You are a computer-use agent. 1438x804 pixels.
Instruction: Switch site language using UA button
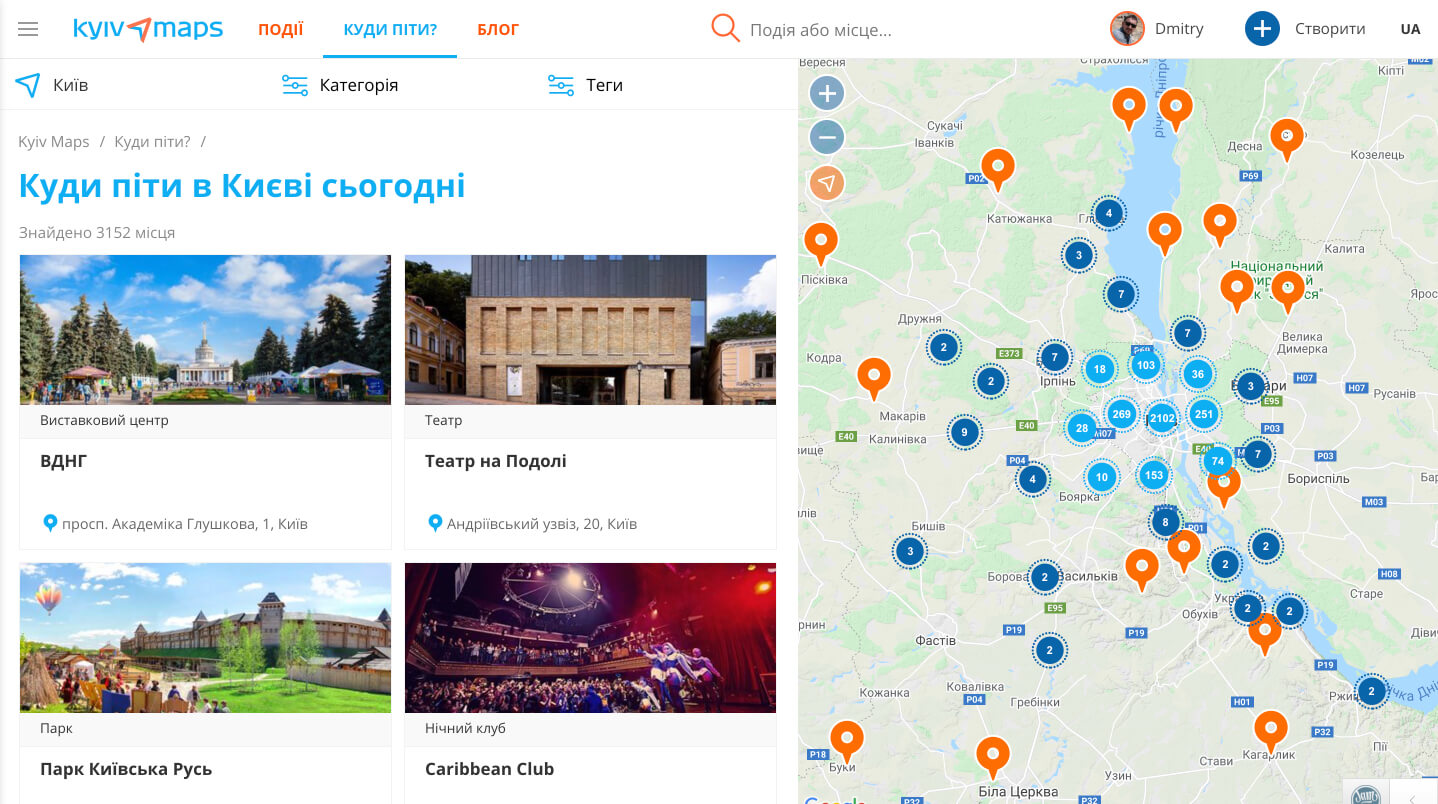(x=1410, y=29)
